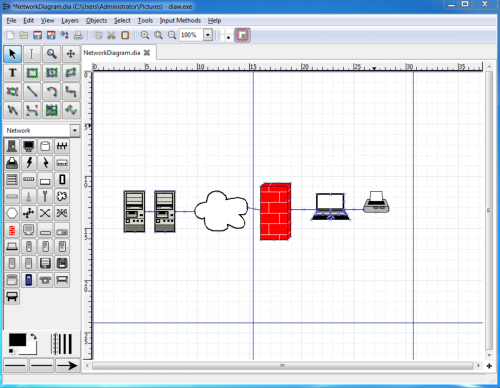The image size is (500, 388).
Task: Click the Paste clipboard toolbar icon
Action: pos(125,35)
